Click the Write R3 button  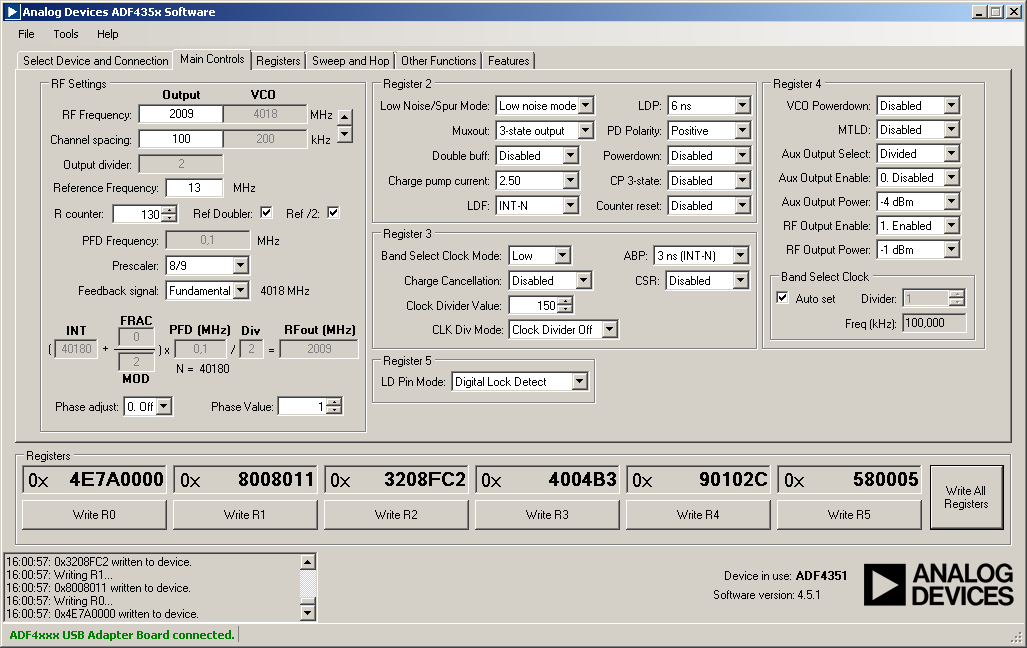coord(547,515)
